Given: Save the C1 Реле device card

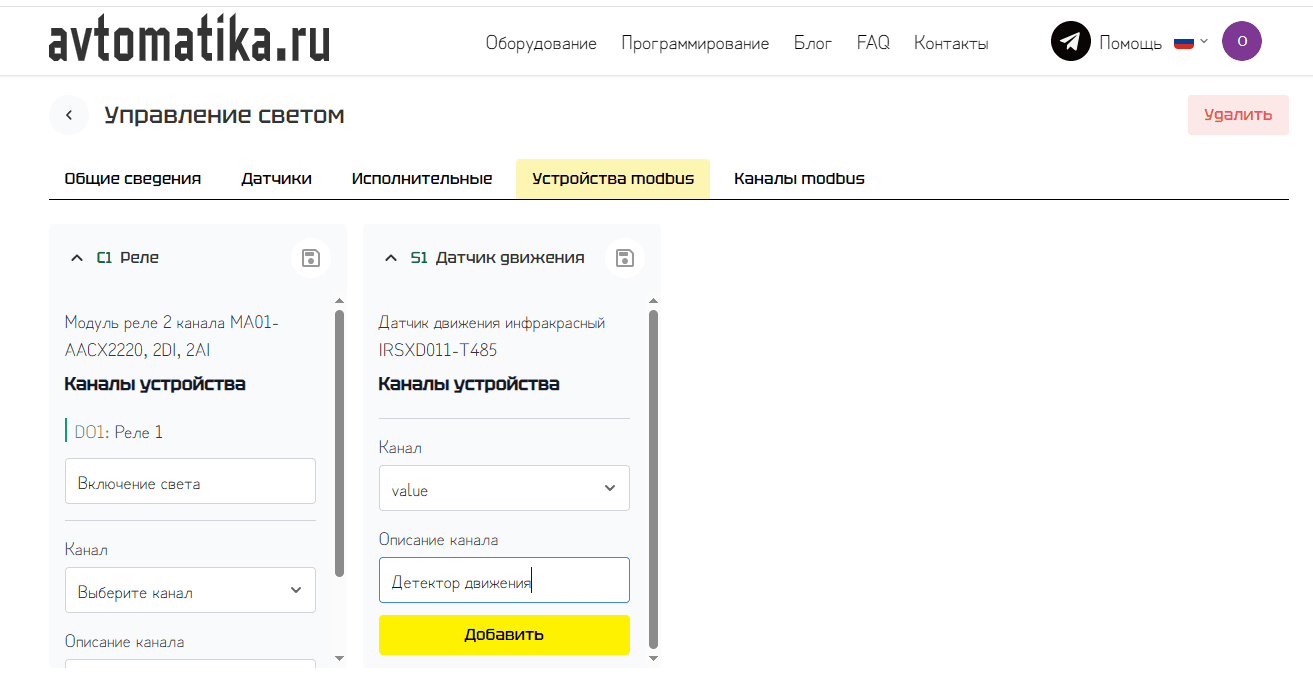Looking at the screenshot, I should pos(311,258).
